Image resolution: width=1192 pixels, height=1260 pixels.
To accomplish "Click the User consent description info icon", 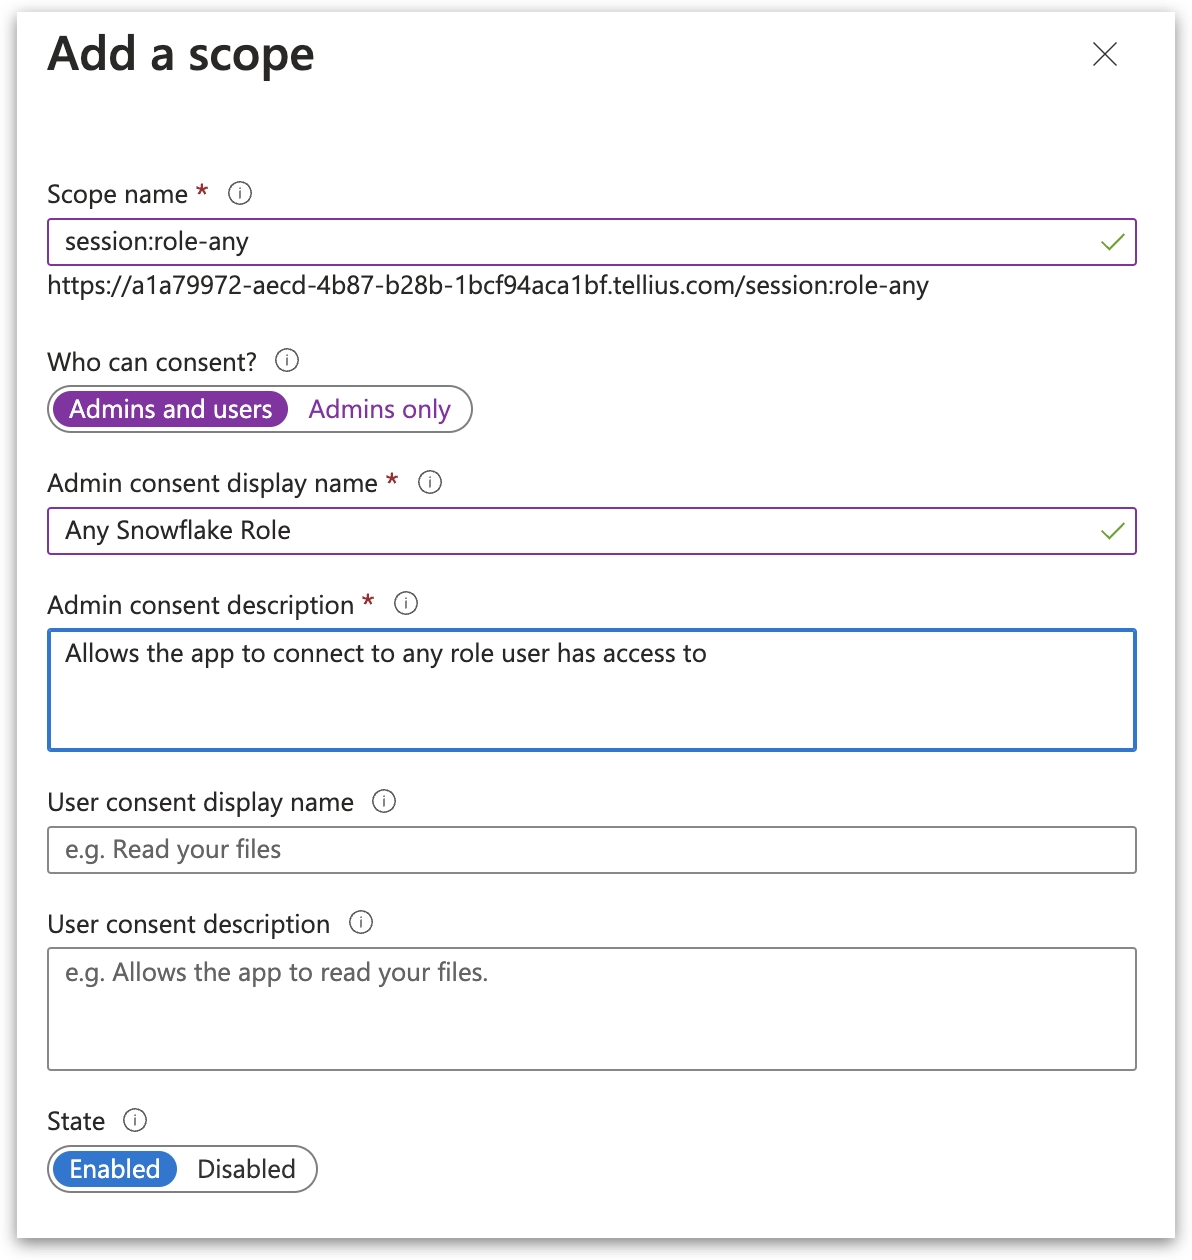I will pos(361,923).
